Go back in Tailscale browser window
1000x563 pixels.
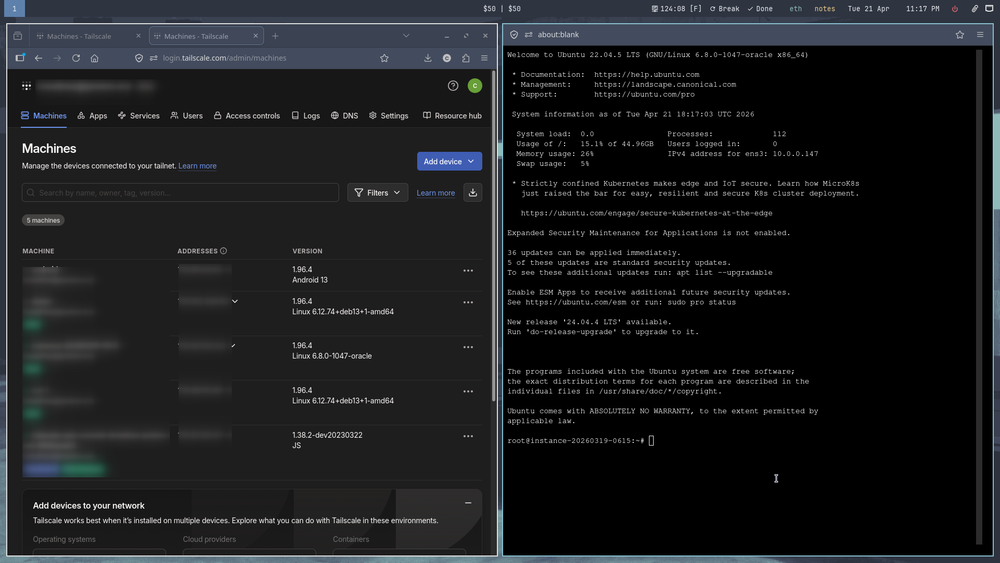(x=39, y=58)
